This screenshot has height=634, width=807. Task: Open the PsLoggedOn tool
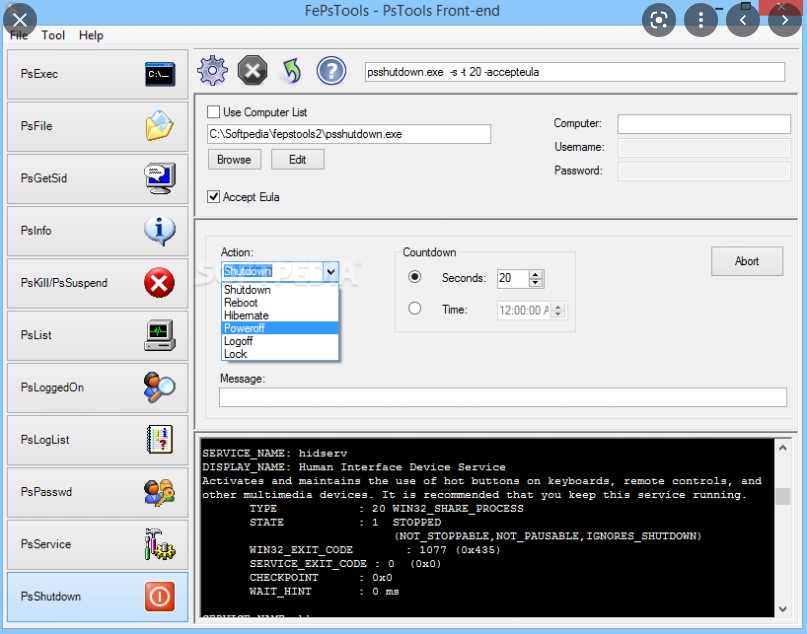[x=97, y=388]
